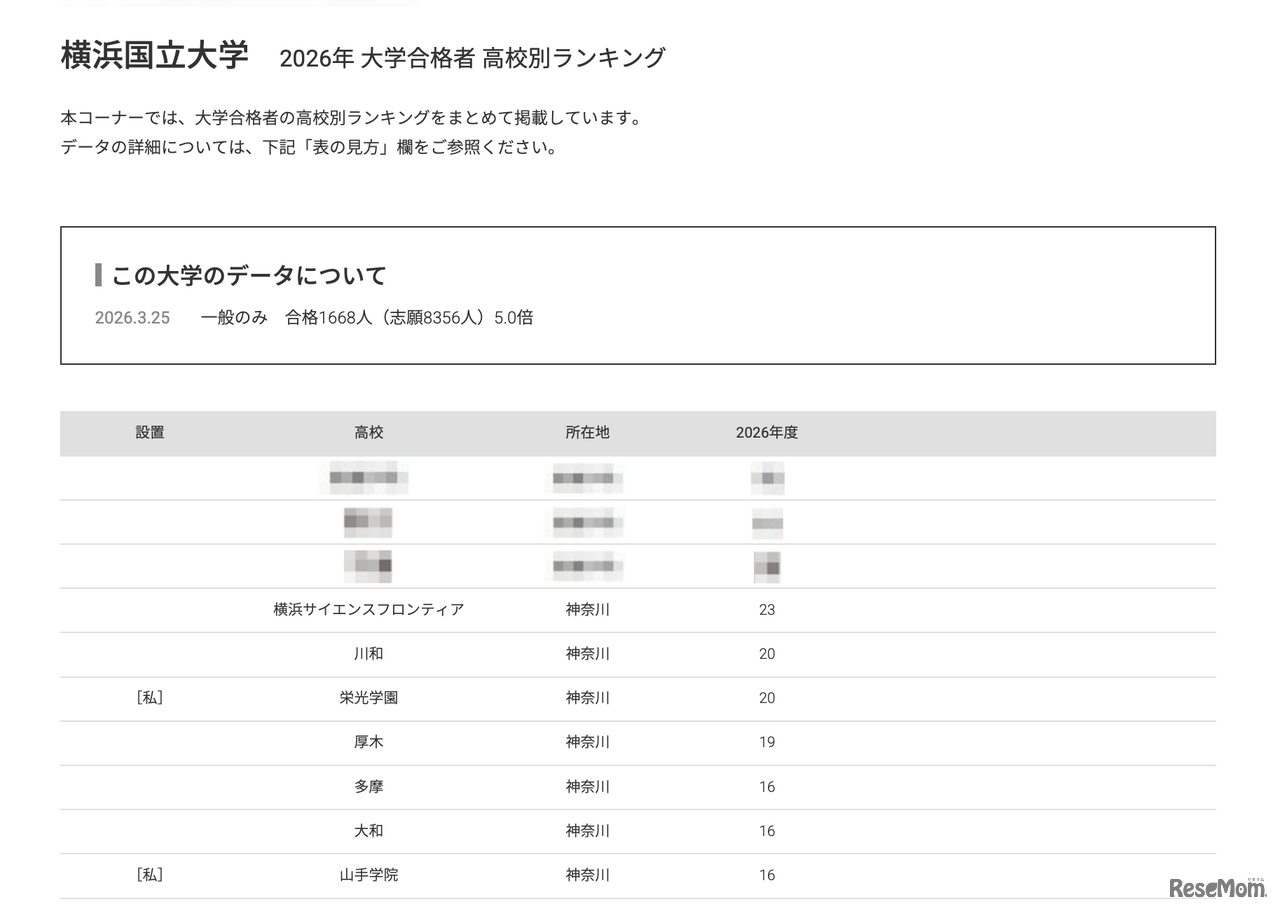This screenshot has width=1280, height=911.
Task: Select the 山手学院 school name
Action: click(369, 875)
